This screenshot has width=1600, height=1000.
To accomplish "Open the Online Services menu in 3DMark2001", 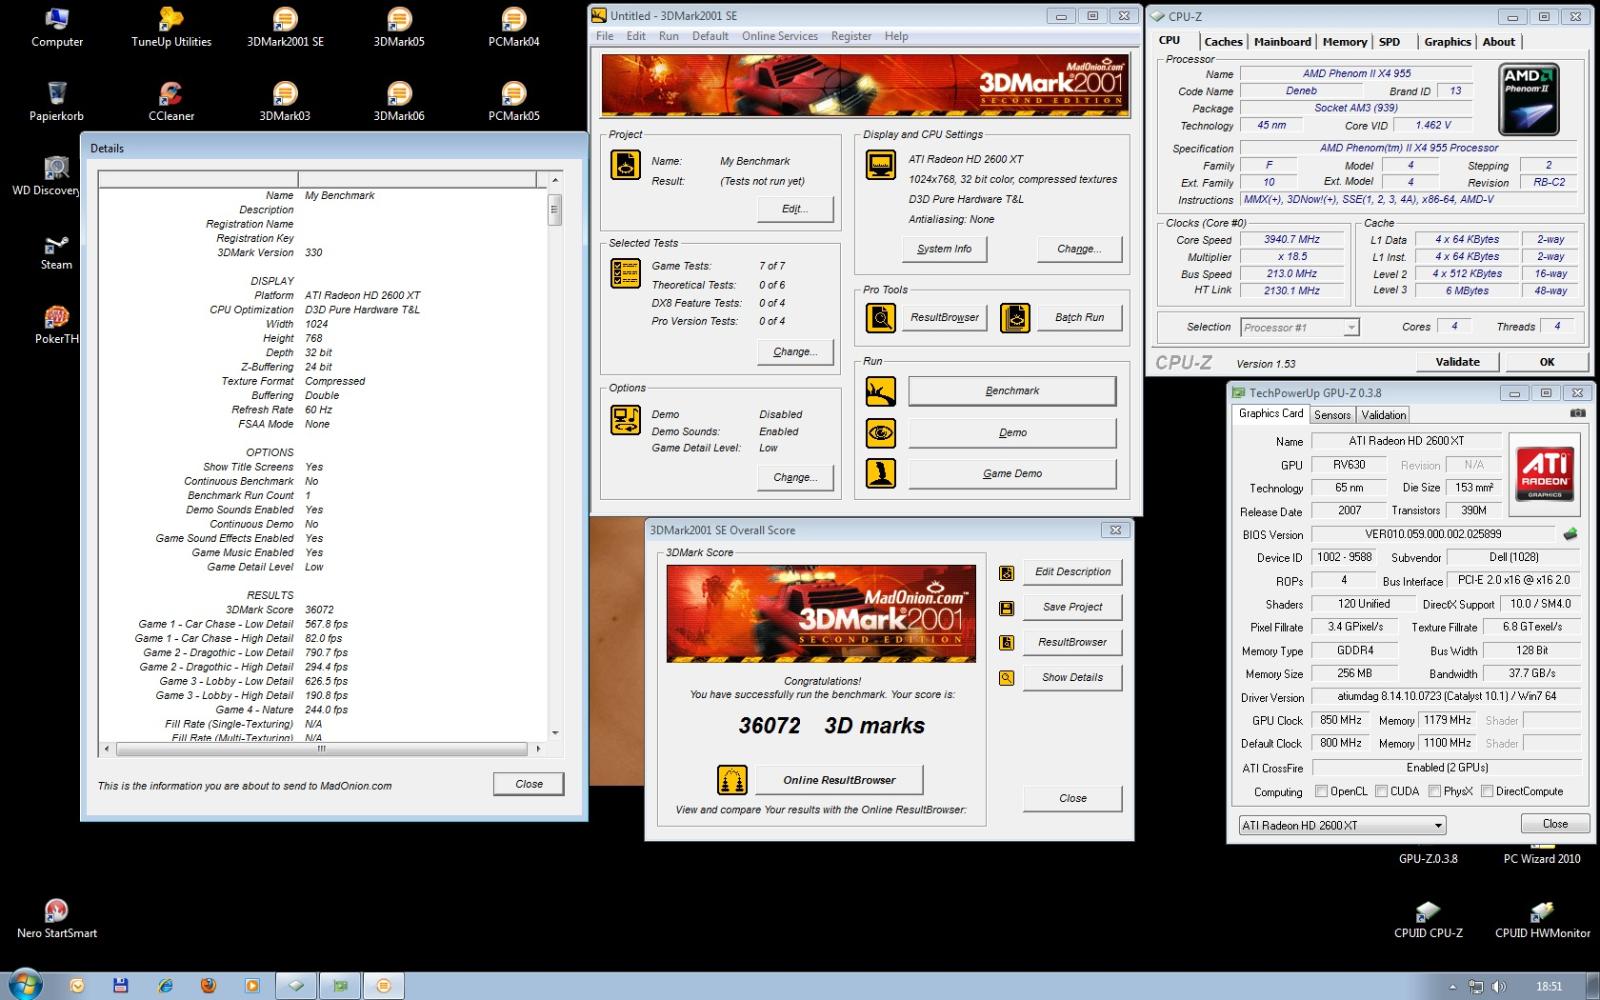I will click(x=780, y=36).
